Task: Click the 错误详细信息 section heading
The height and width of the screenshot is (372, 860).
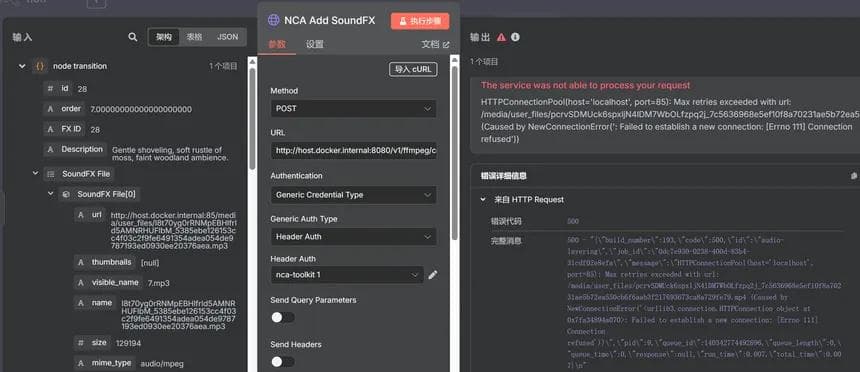Action: [504, 176]
